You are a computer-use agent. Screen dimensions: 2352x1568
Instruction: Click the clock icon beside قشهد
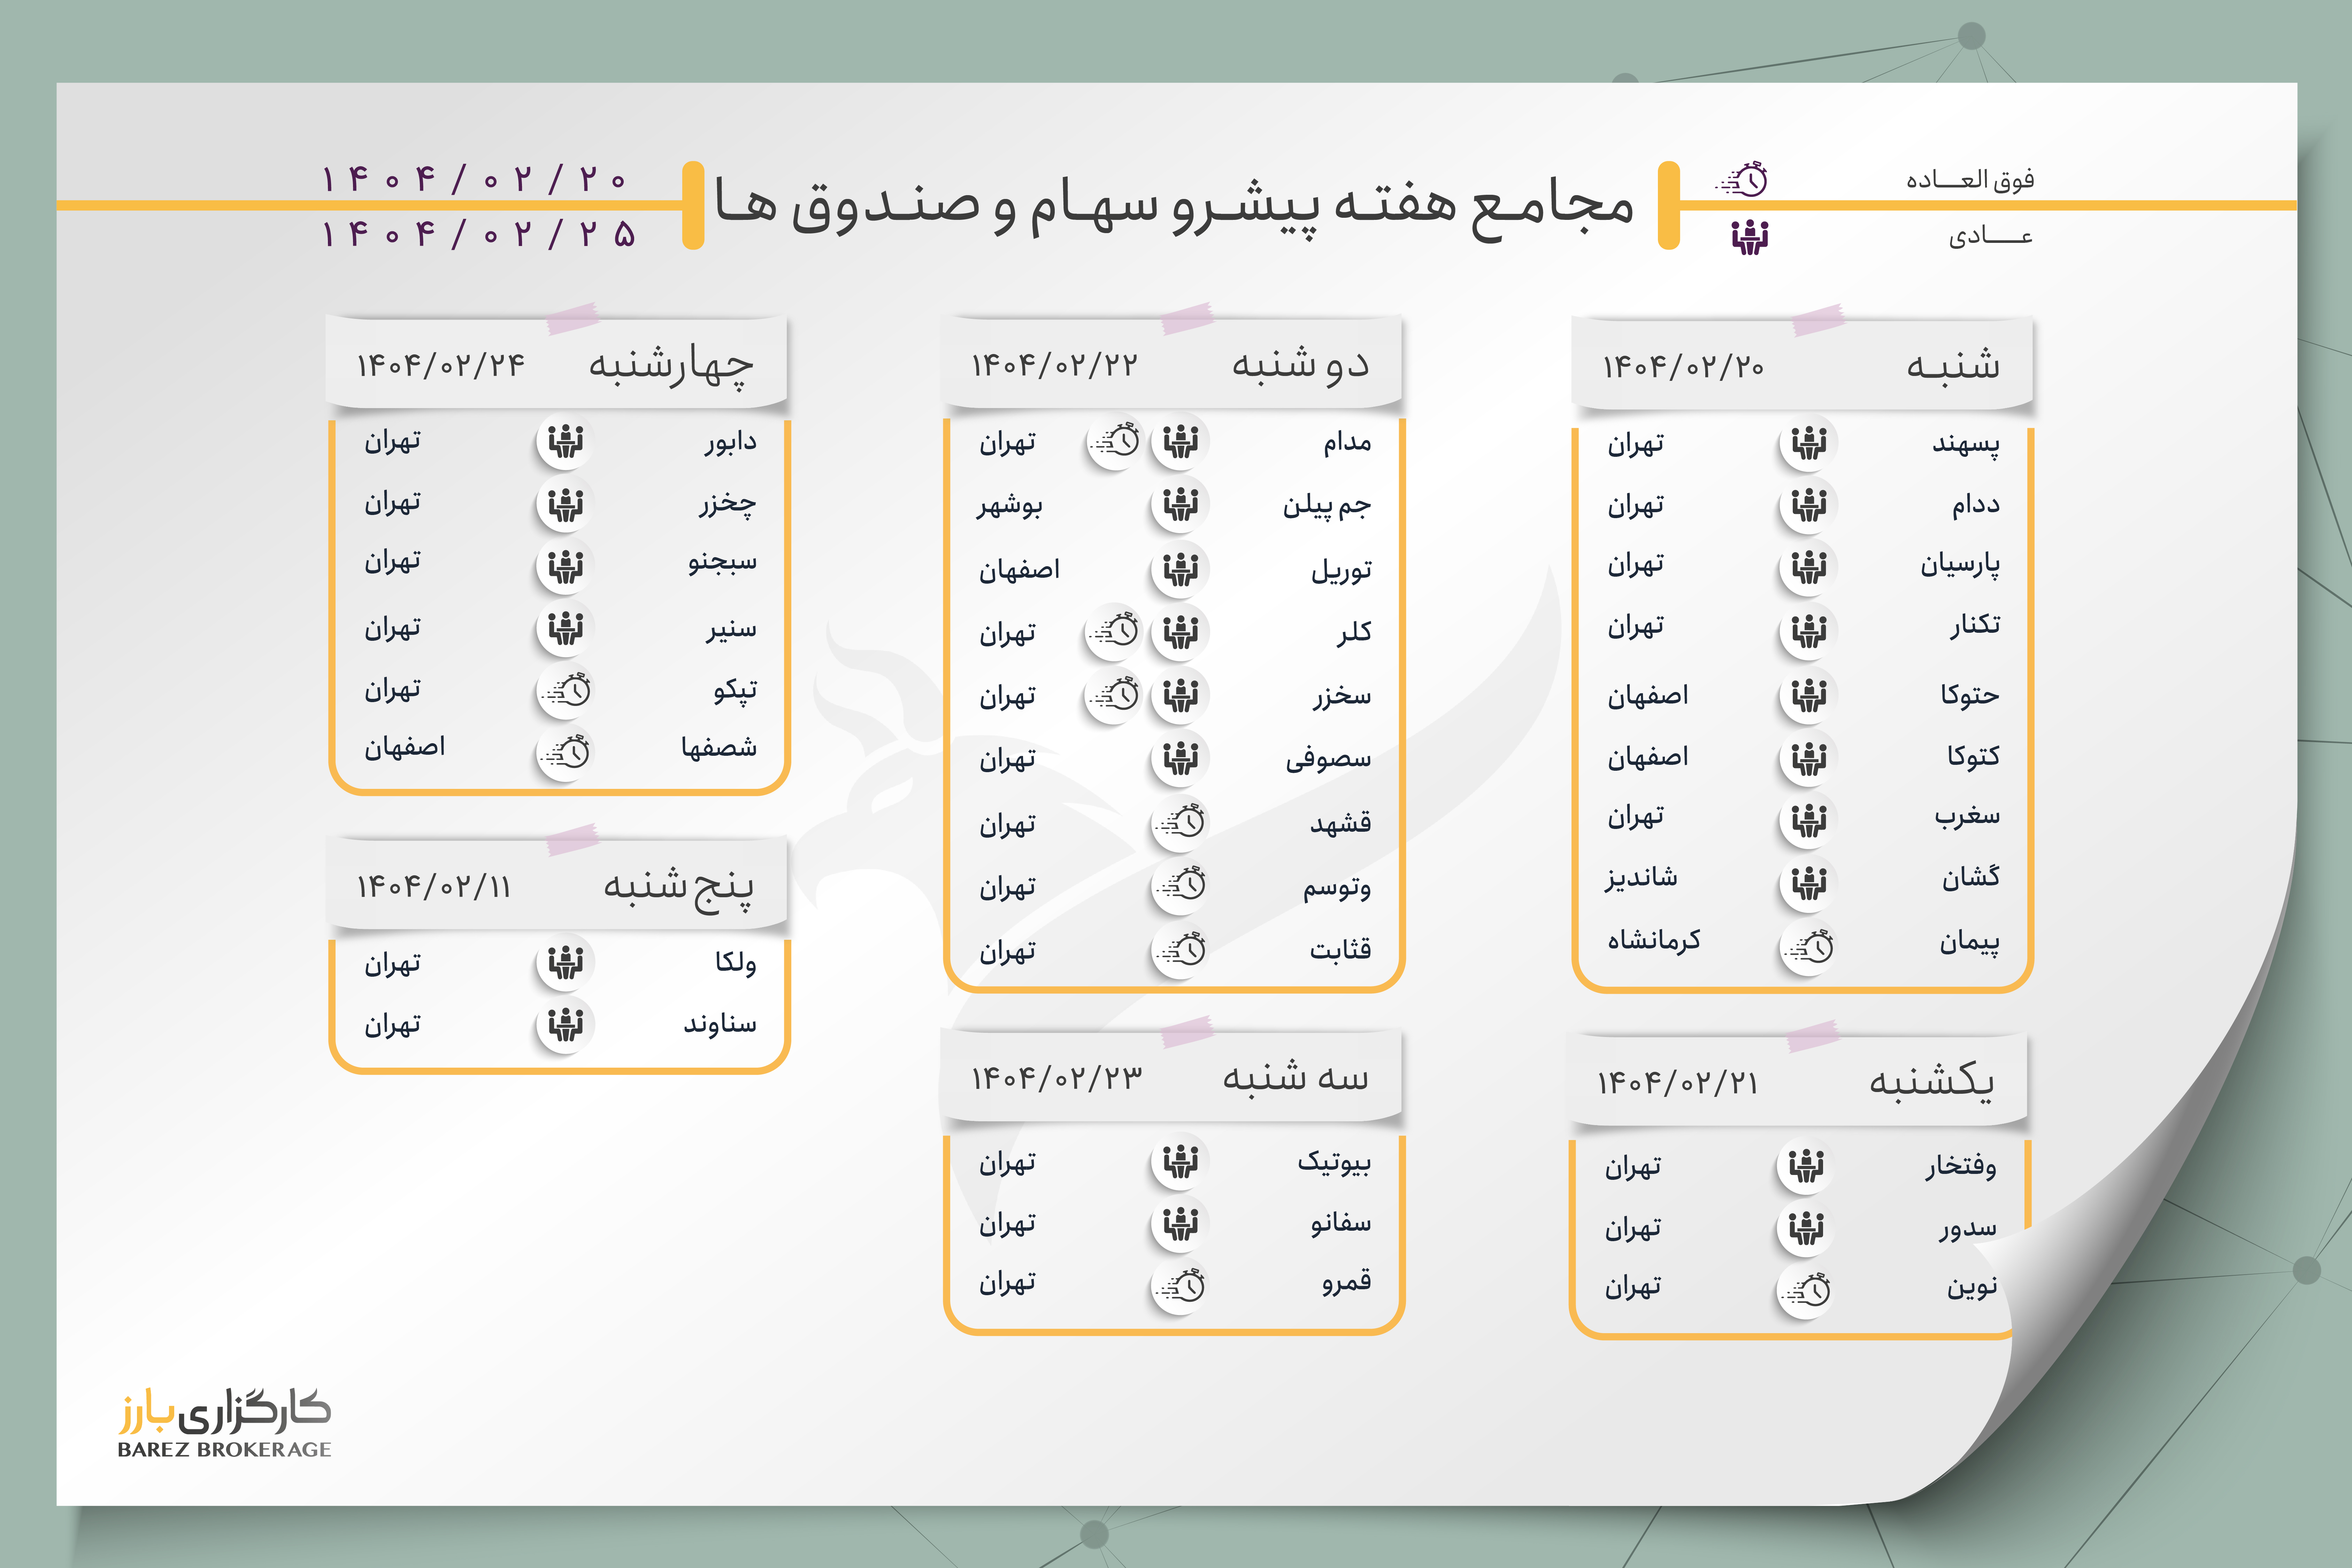pos(1180,823)
